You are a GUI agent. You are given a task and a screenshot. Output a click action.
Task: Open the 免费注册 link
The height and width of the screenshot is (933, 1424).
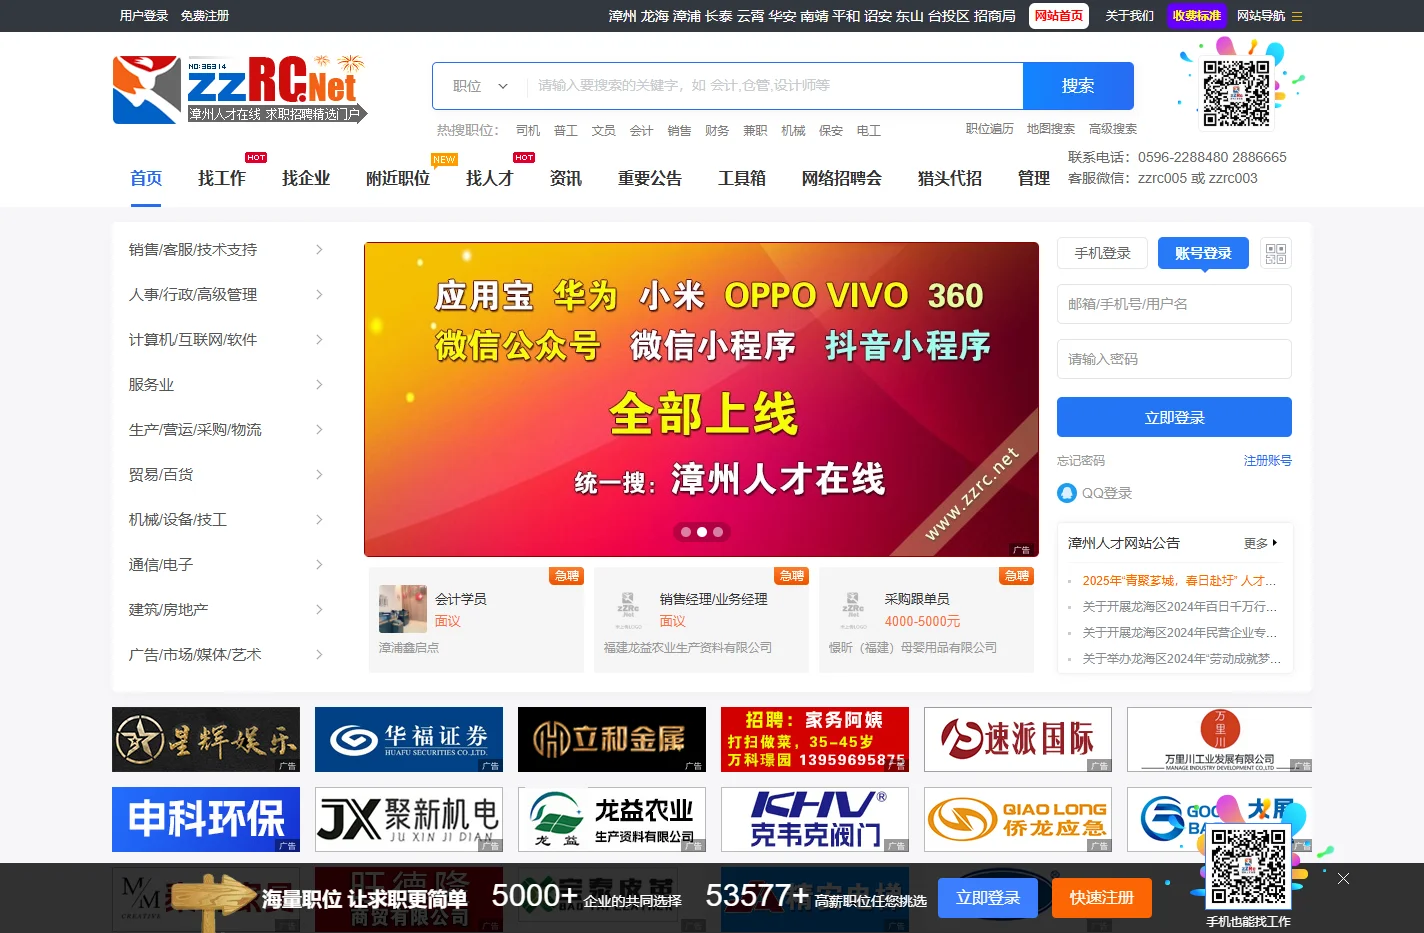pos(205,16)
